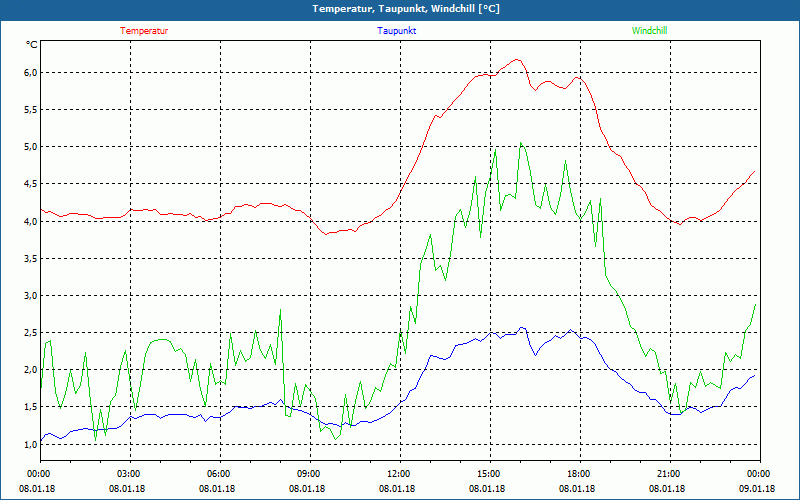Image resolution: width=800 pixels, height=500 pixels.
Task: Click the red Temperatur legend label
Action: click(x=144, y=31)
